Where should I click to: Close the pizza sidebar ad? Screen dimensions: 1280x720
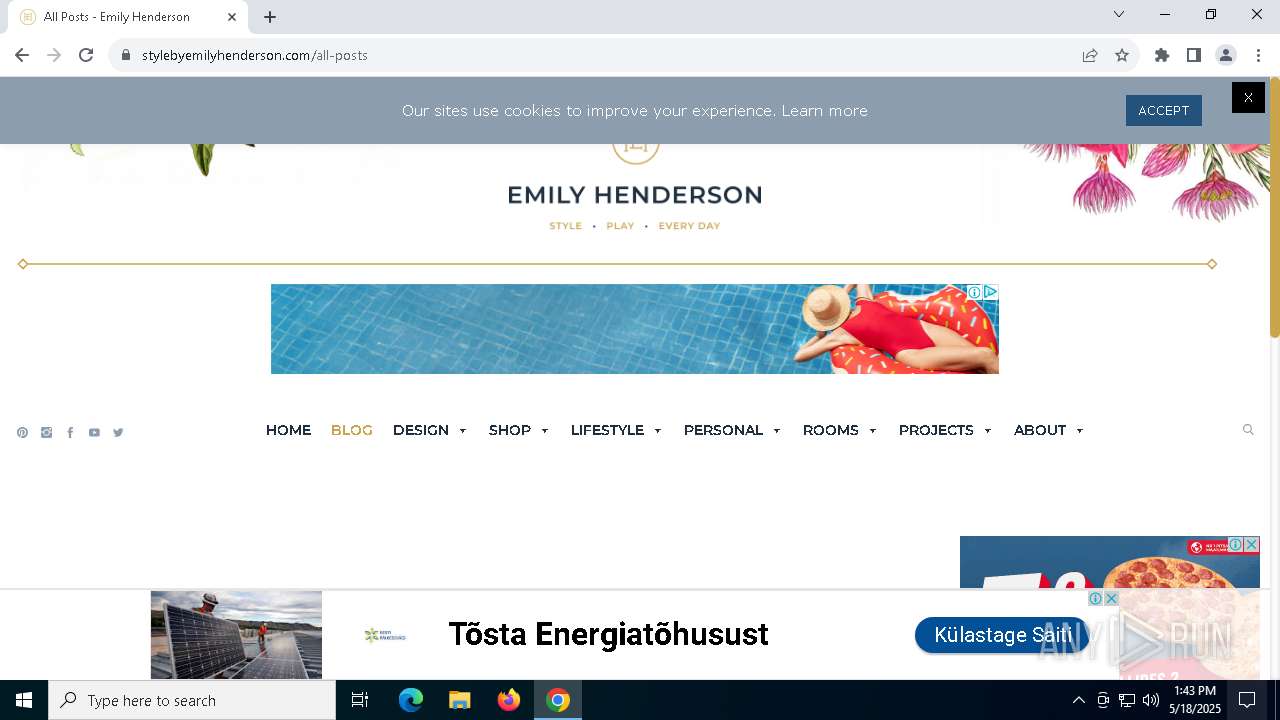tap(1251, 545)
